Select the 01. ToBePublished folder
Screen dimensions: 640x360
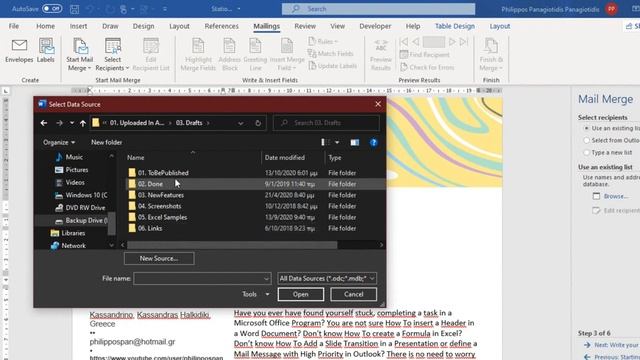(x=163, y=173)
